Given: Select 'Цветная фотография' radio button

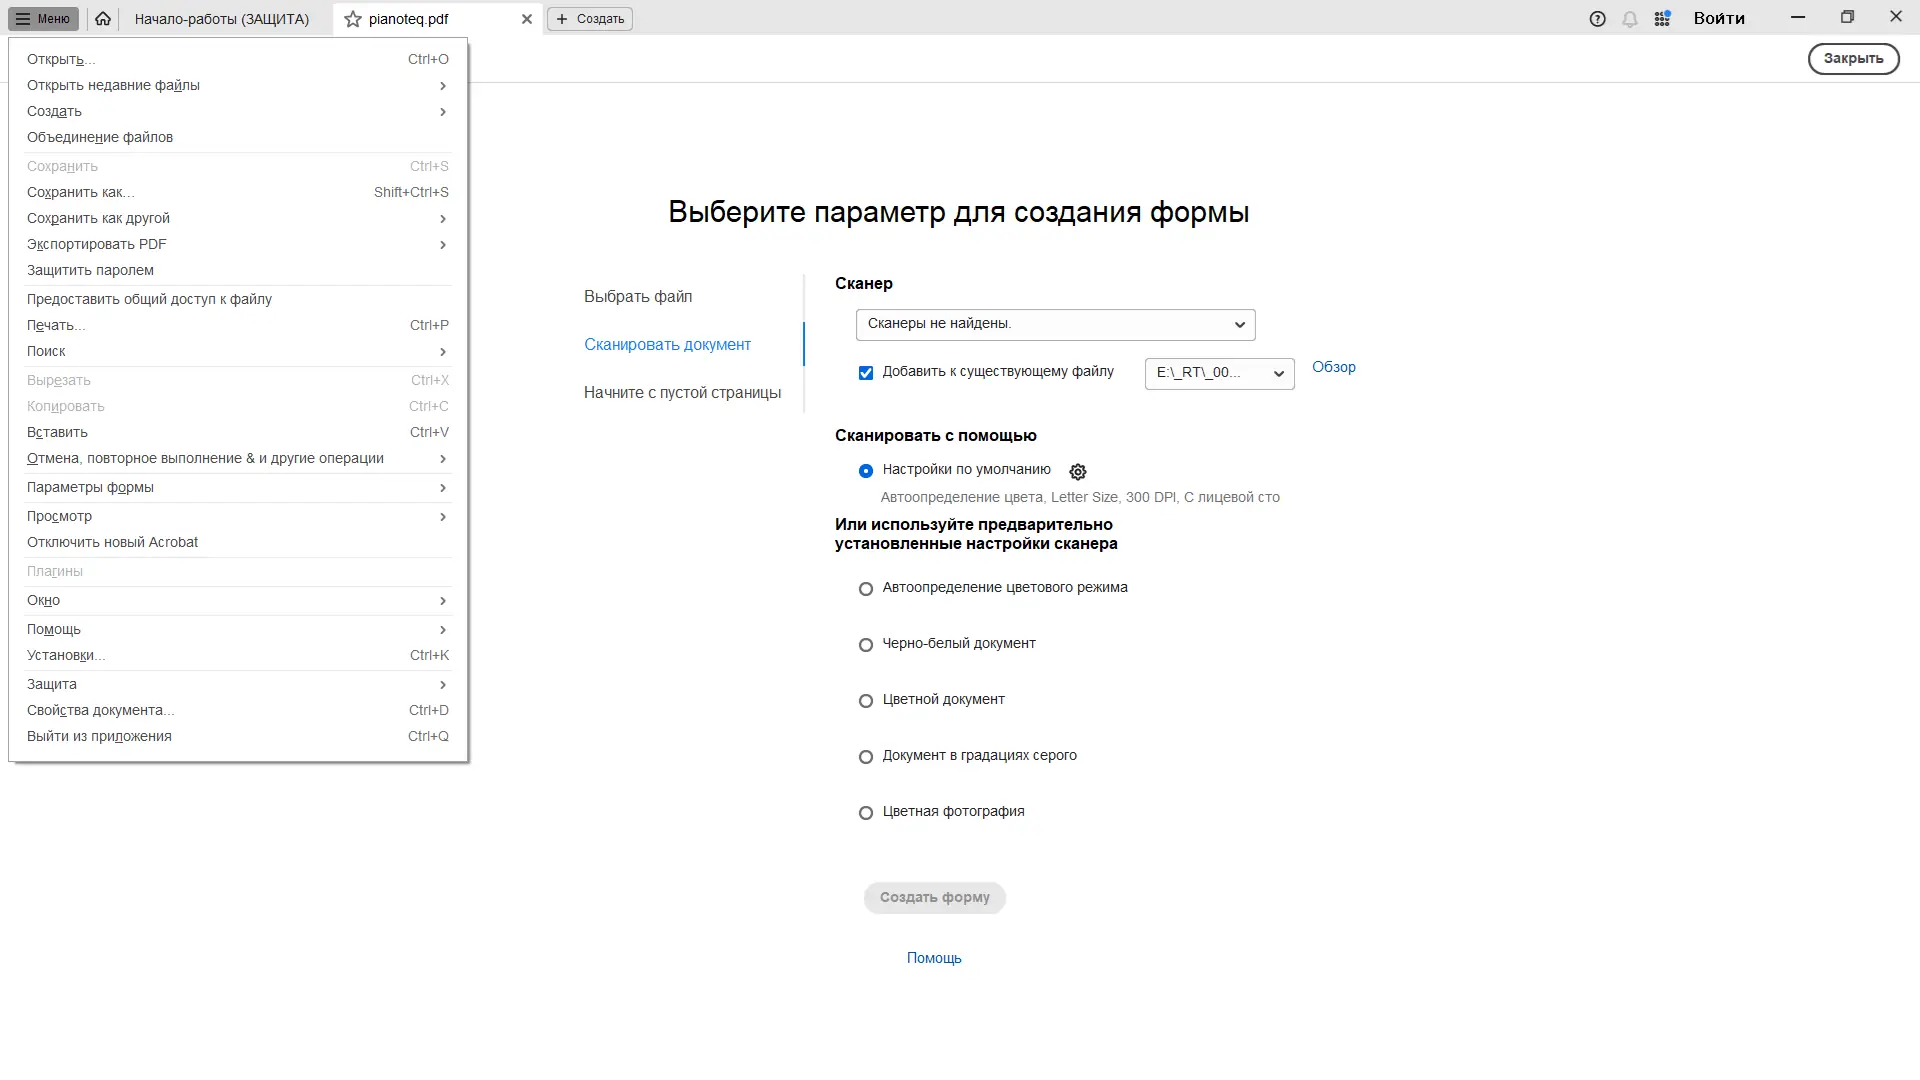Looking at the screenshot, I should (x=866, y=813).
